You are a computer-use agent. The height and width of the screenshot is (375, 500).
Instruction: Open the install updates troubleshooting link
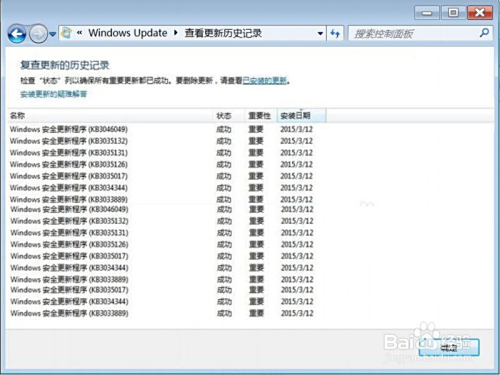[x=54, y=94]
